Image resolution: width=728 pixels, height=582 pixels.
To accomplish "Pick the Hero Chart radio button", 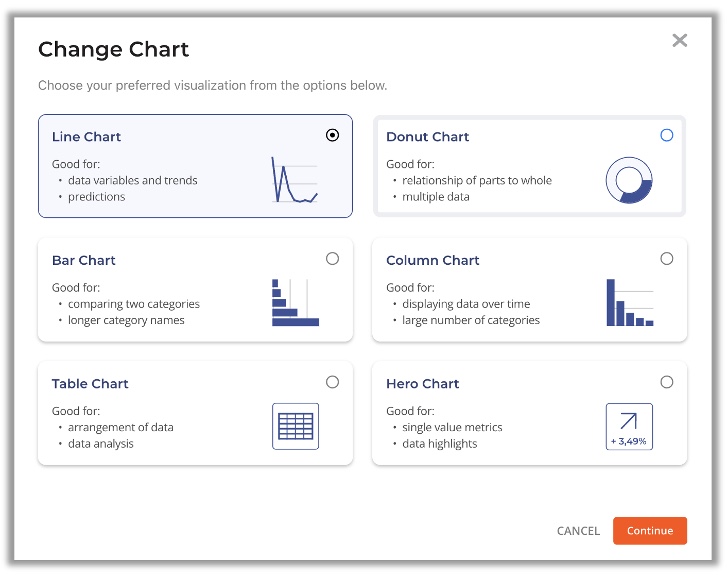I will coord(667,382).
